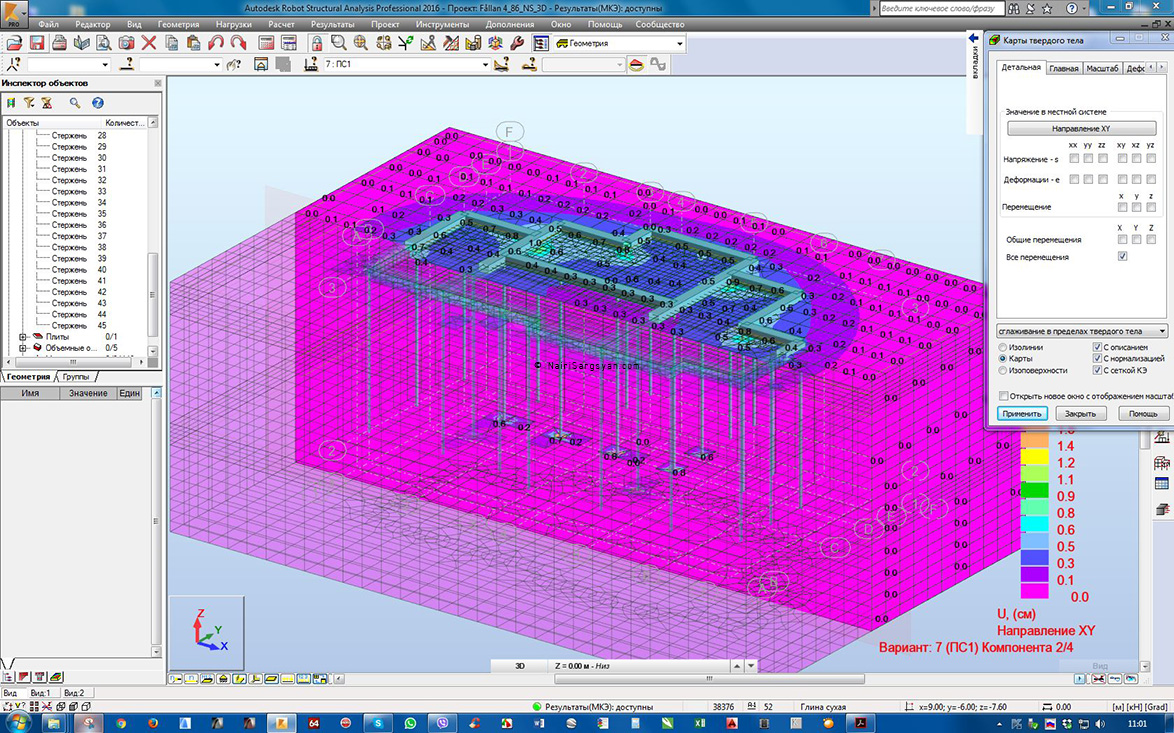The height and width of the screenshot is (733, 1174).
Task: Toggle the С нормализацией checkbox
Action: click(1097, 359)
